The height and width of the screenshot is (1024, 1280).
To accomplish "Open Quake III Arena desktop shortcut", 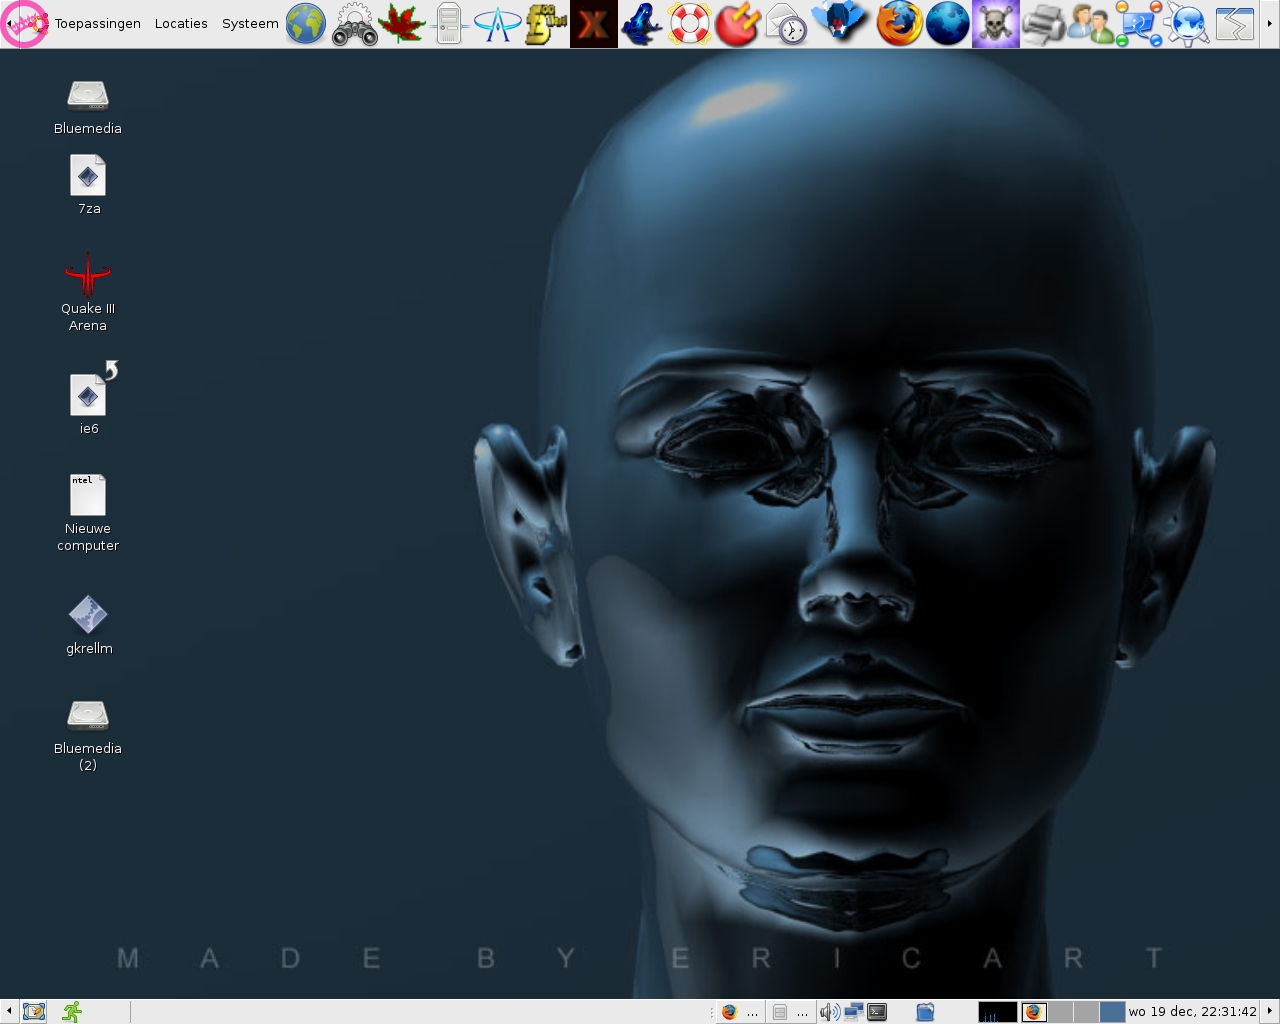I will (88, 276).
